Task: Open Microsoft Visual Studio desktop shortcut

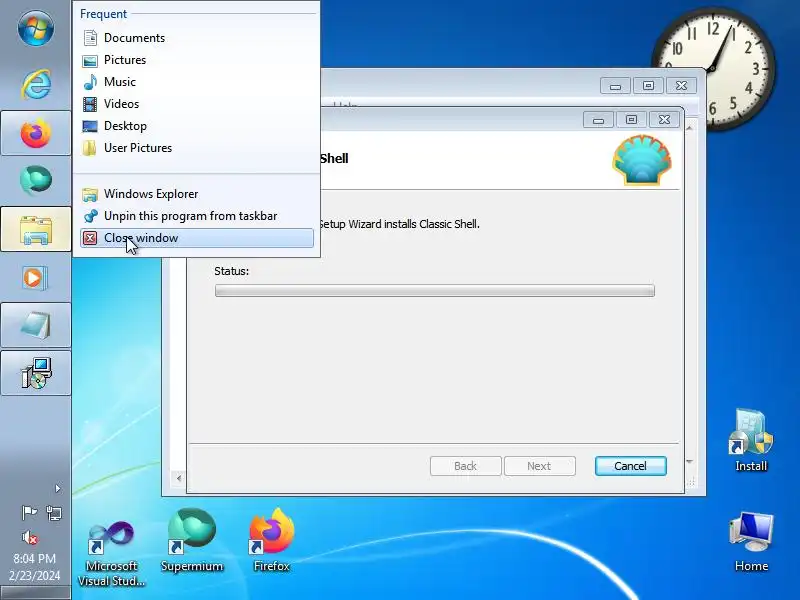Action: (x=112, y=553)
